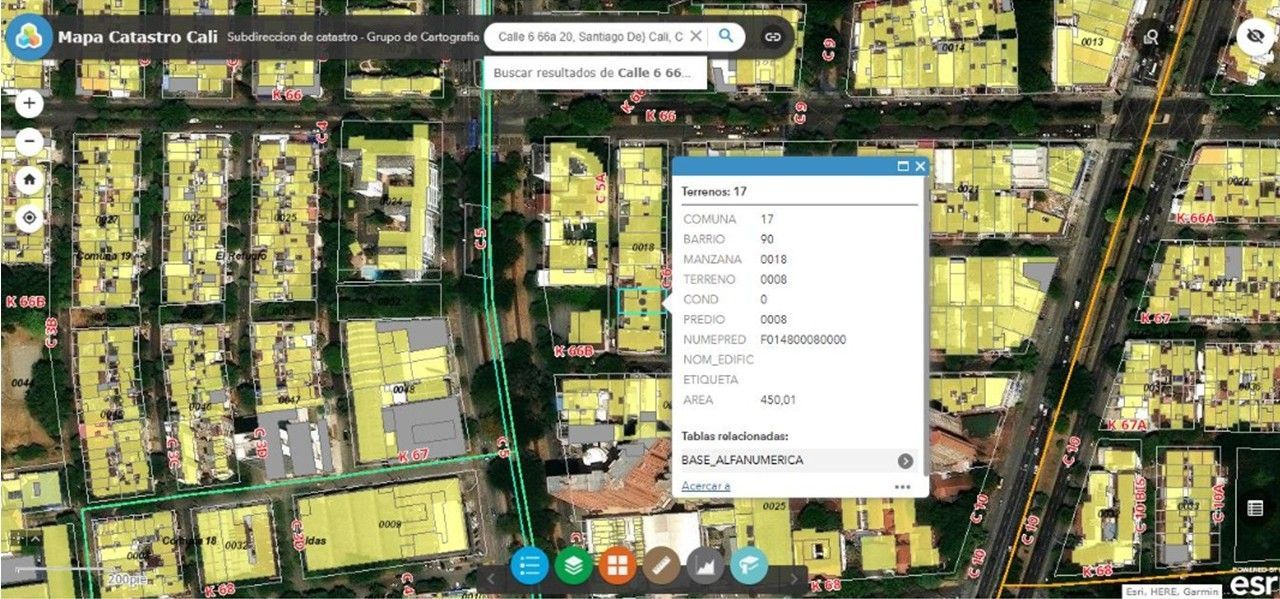
Task: Open the teal graduation cap widget
Action: tap(748, 566)
